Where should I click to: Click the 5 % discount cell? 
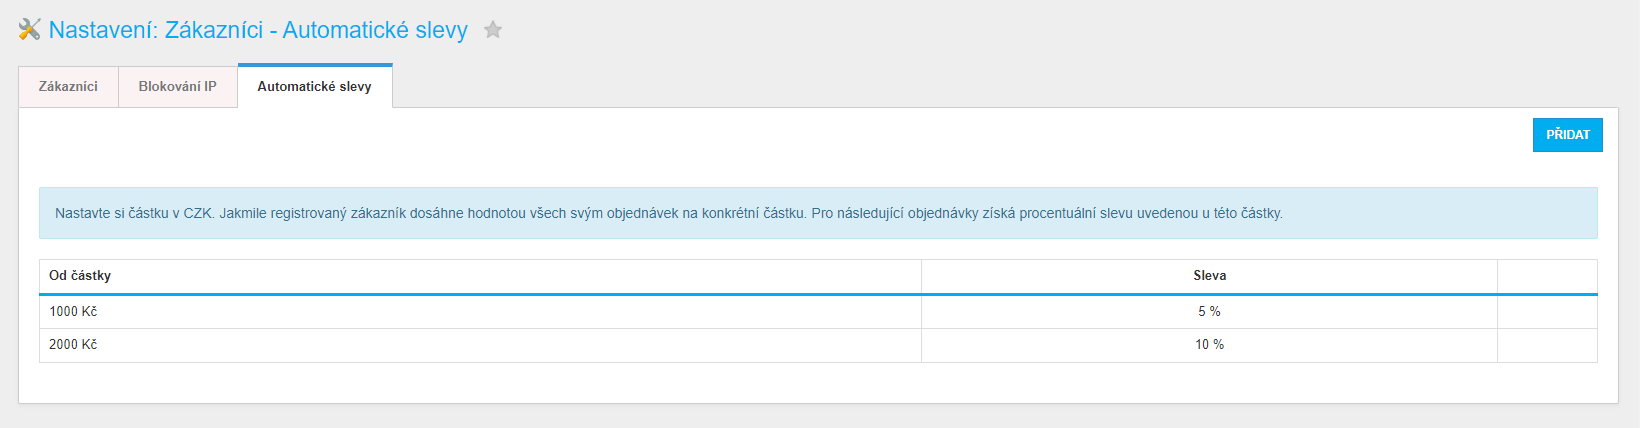[x=1209, y=312]
